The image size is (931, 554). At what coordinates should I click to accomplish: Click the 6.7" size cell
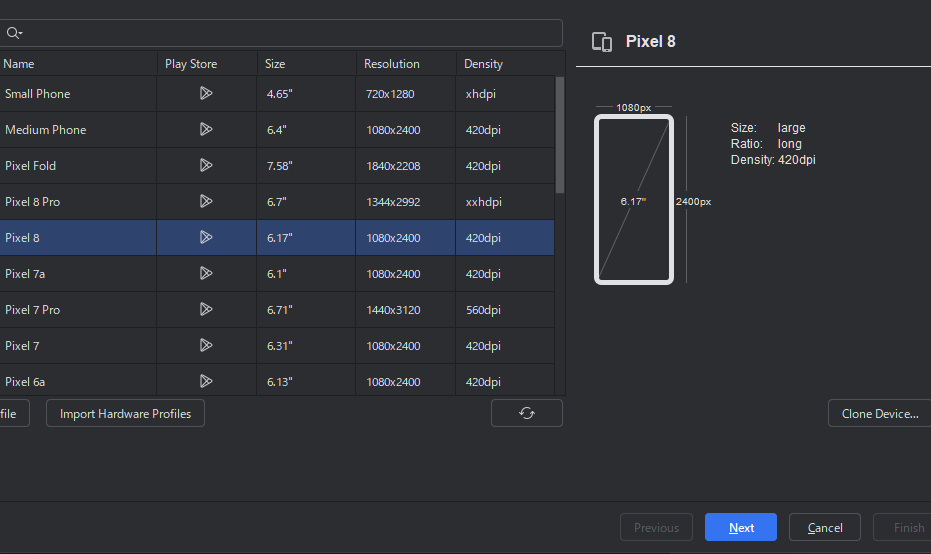coord(306,202)
